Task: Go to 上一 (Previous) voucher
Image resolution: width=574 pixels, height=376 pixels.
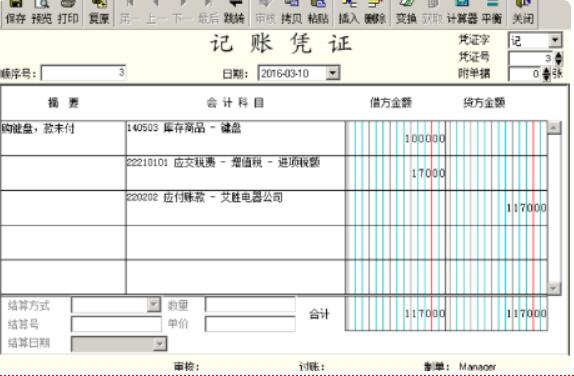Action: tap(156, 12)
